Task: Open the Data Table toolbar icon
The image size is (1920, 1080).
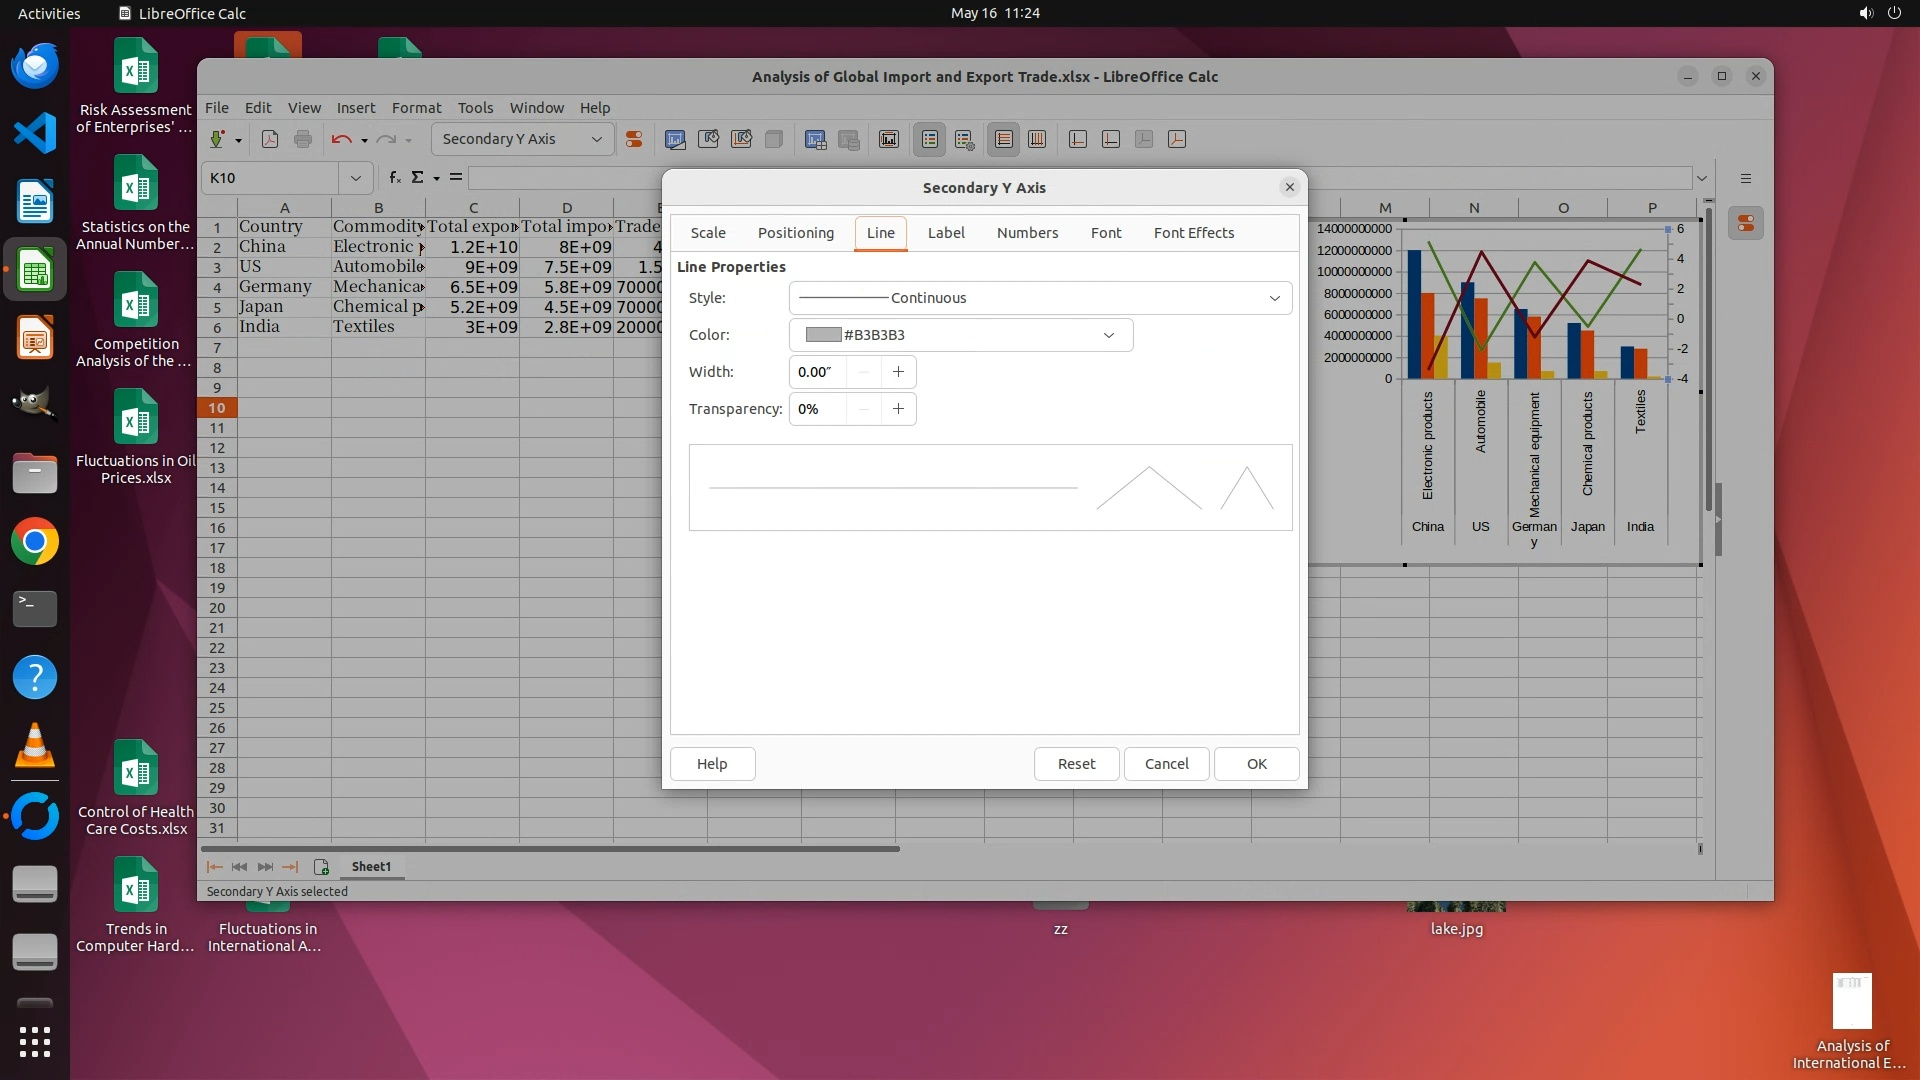Action: (x=815, y=139)
